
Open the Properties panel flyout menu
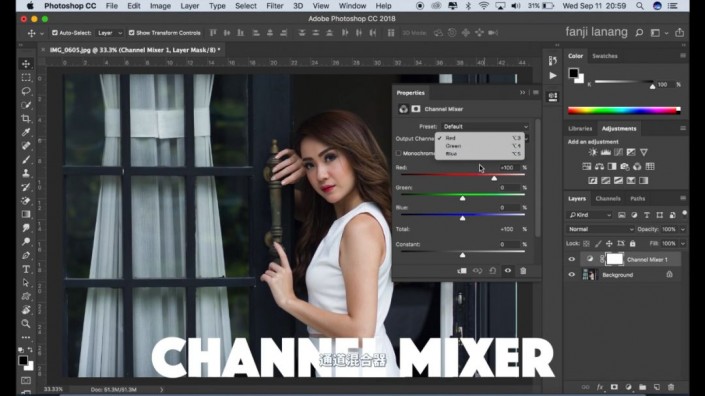(535, 93)
